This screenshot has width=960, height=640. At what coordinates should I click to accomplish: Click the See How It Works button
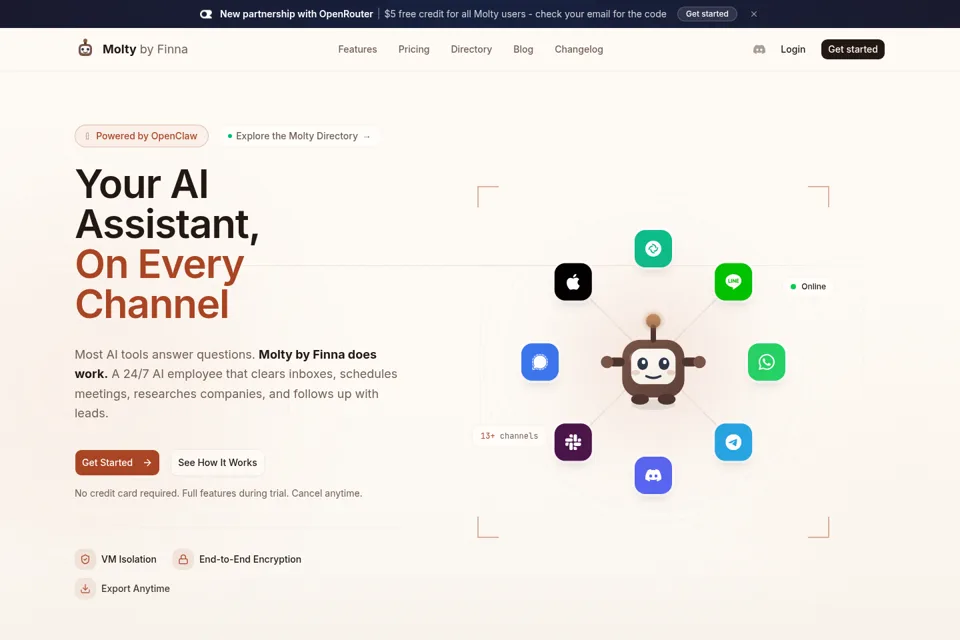(x=217, y=462)
